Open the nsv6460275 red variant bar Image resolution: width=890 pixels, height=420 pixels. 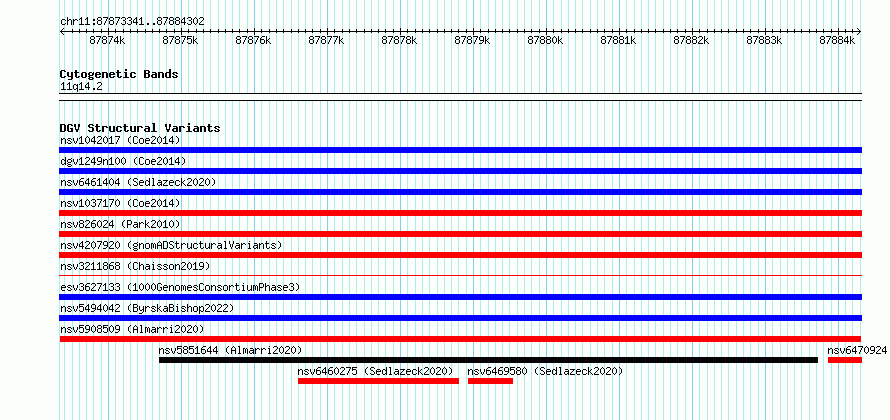point(378,381)
